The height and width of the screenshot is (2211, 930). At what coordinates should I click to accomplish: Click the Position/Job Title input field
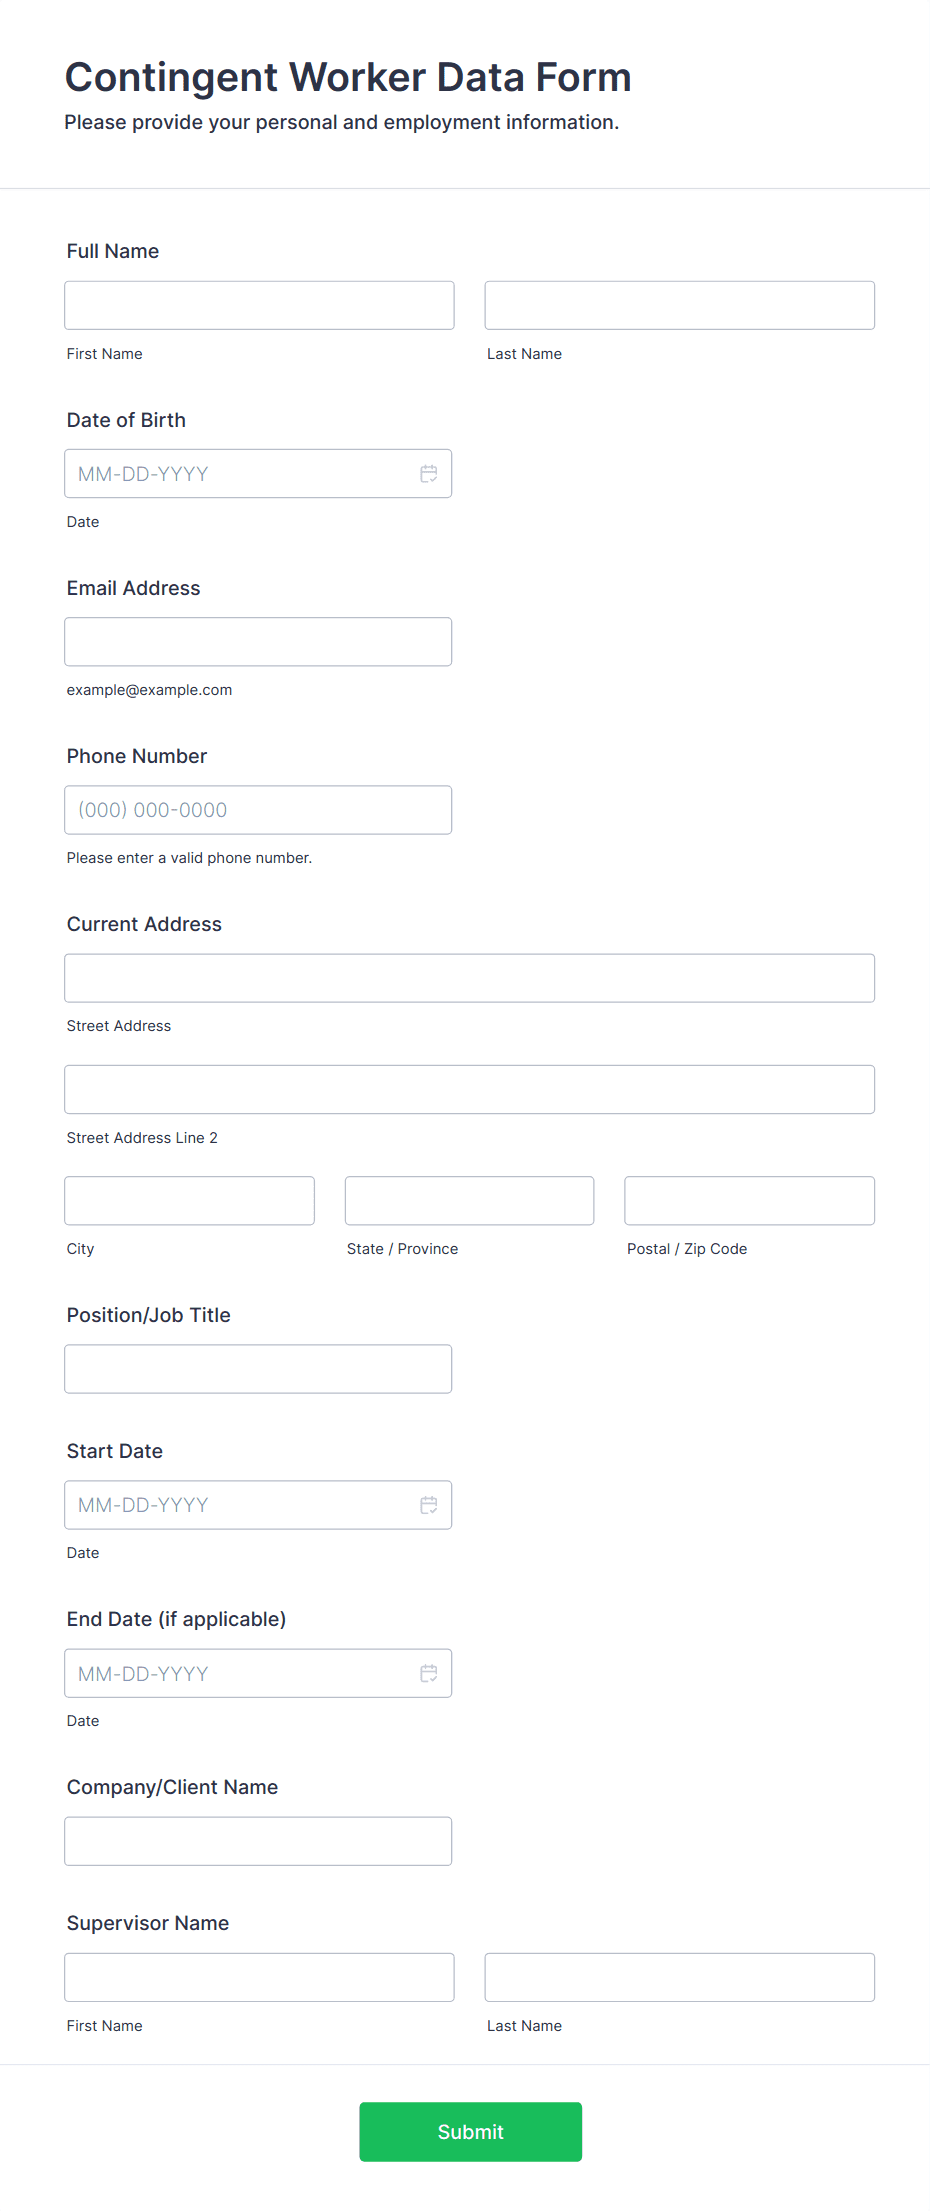pyautogui.click(x=258, y=1369)
